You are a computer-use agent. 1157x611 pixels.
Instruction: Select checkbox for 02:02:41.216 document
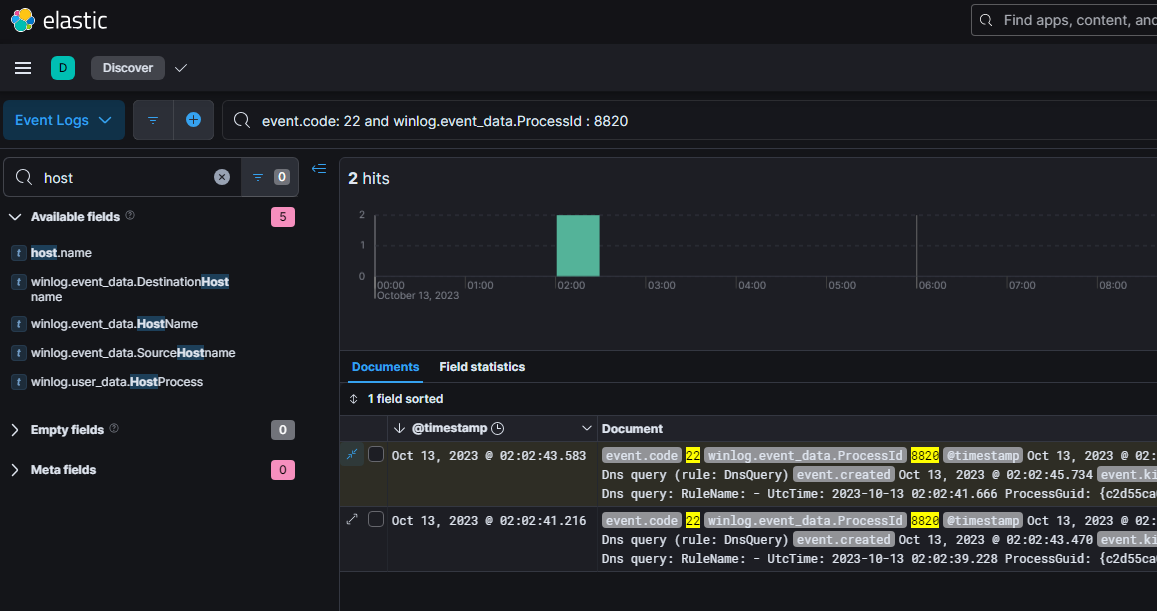point(376,520)
